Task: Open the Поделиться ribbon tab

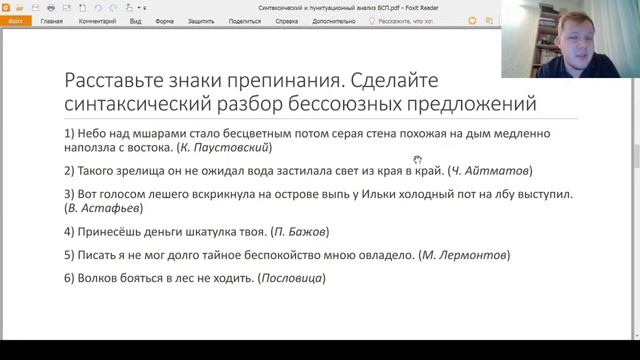Action: (x=244, y=21)
